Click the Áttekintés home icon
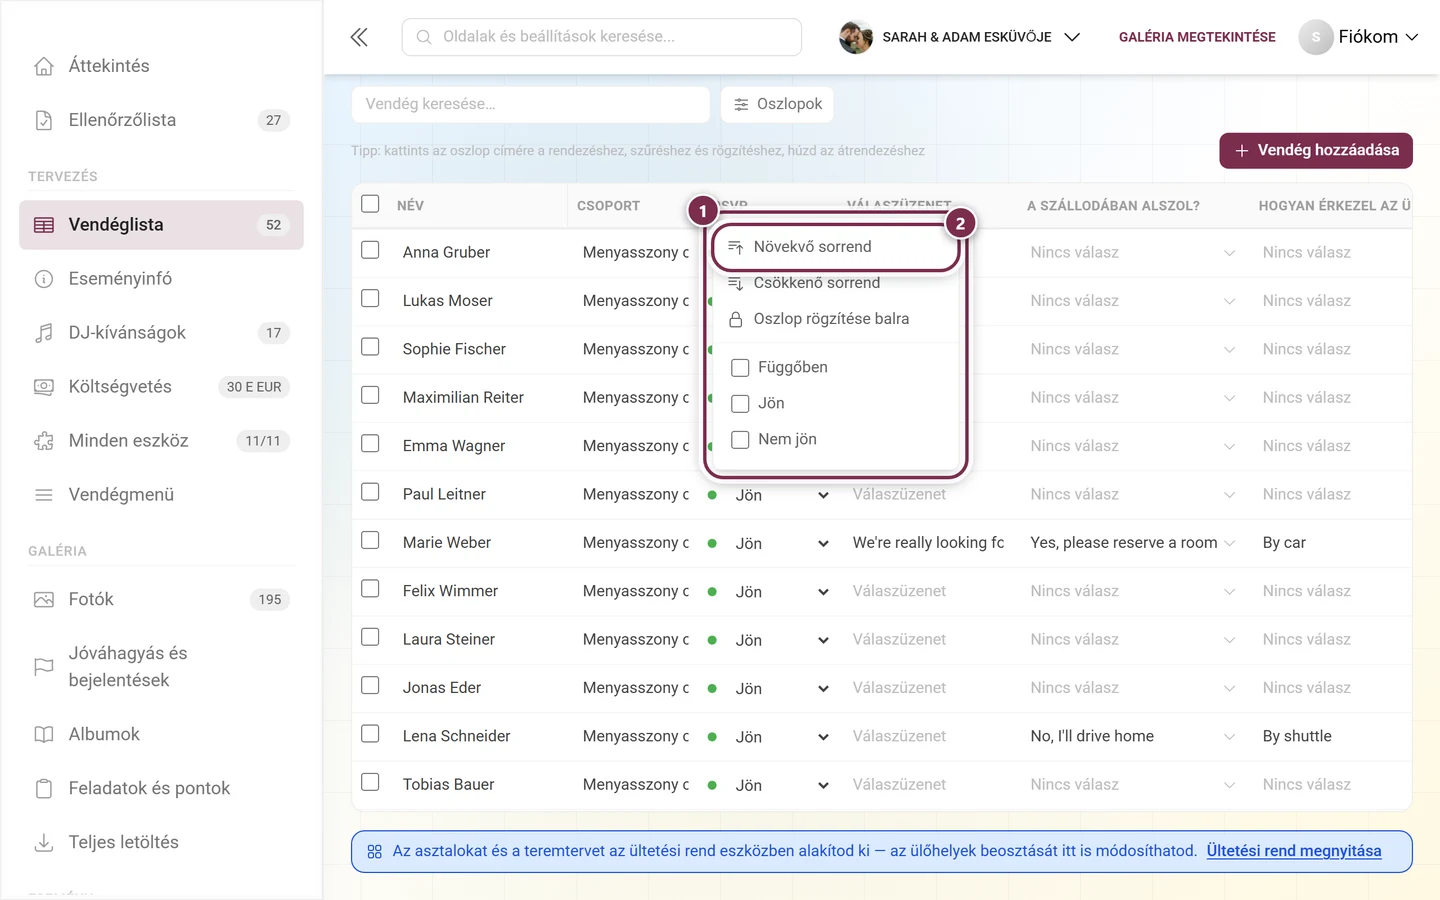1440x900 pixels. click(x=44, y=66)
